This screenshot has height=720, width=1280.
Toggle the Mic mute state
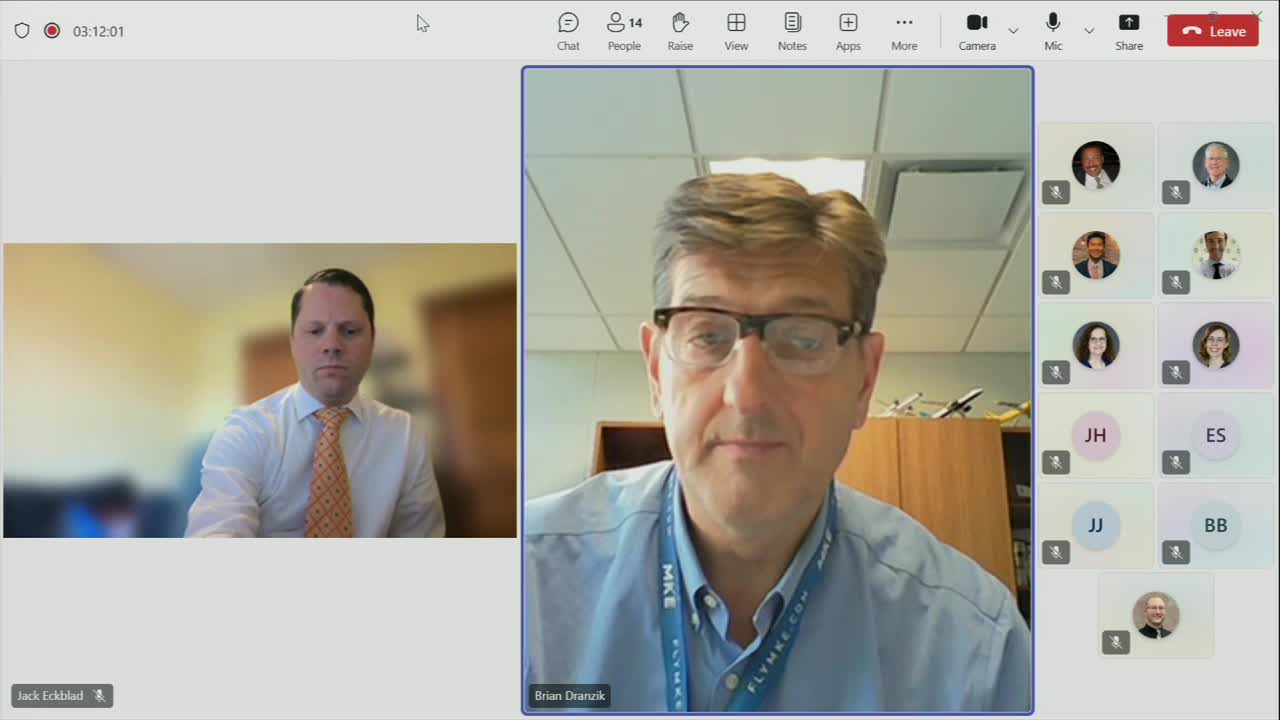coord(1053,31)
